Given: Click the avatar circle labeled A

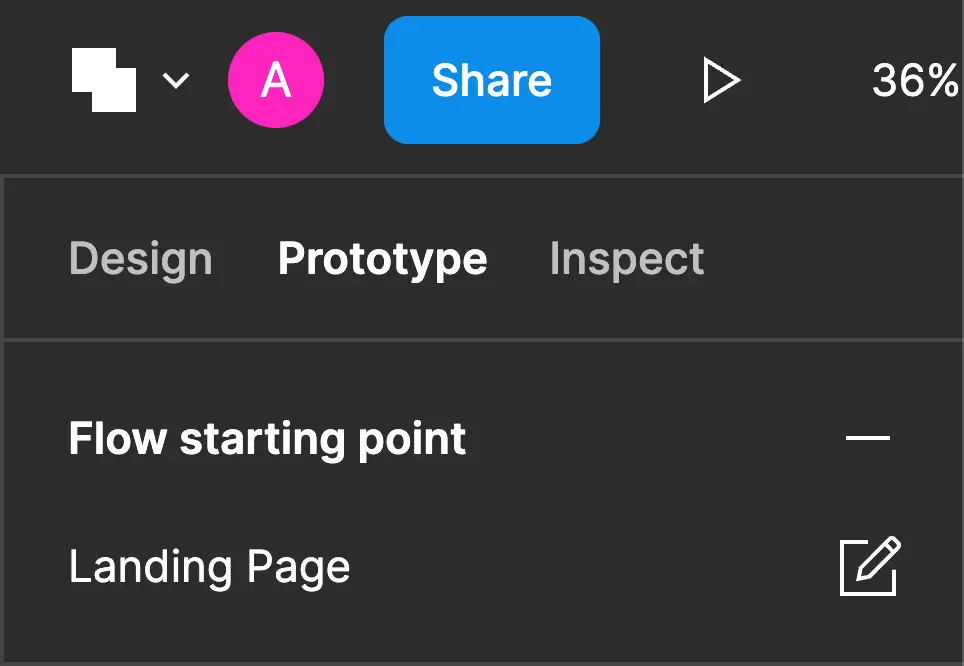Looking at the screenshot, I should [x=276, y=80].
